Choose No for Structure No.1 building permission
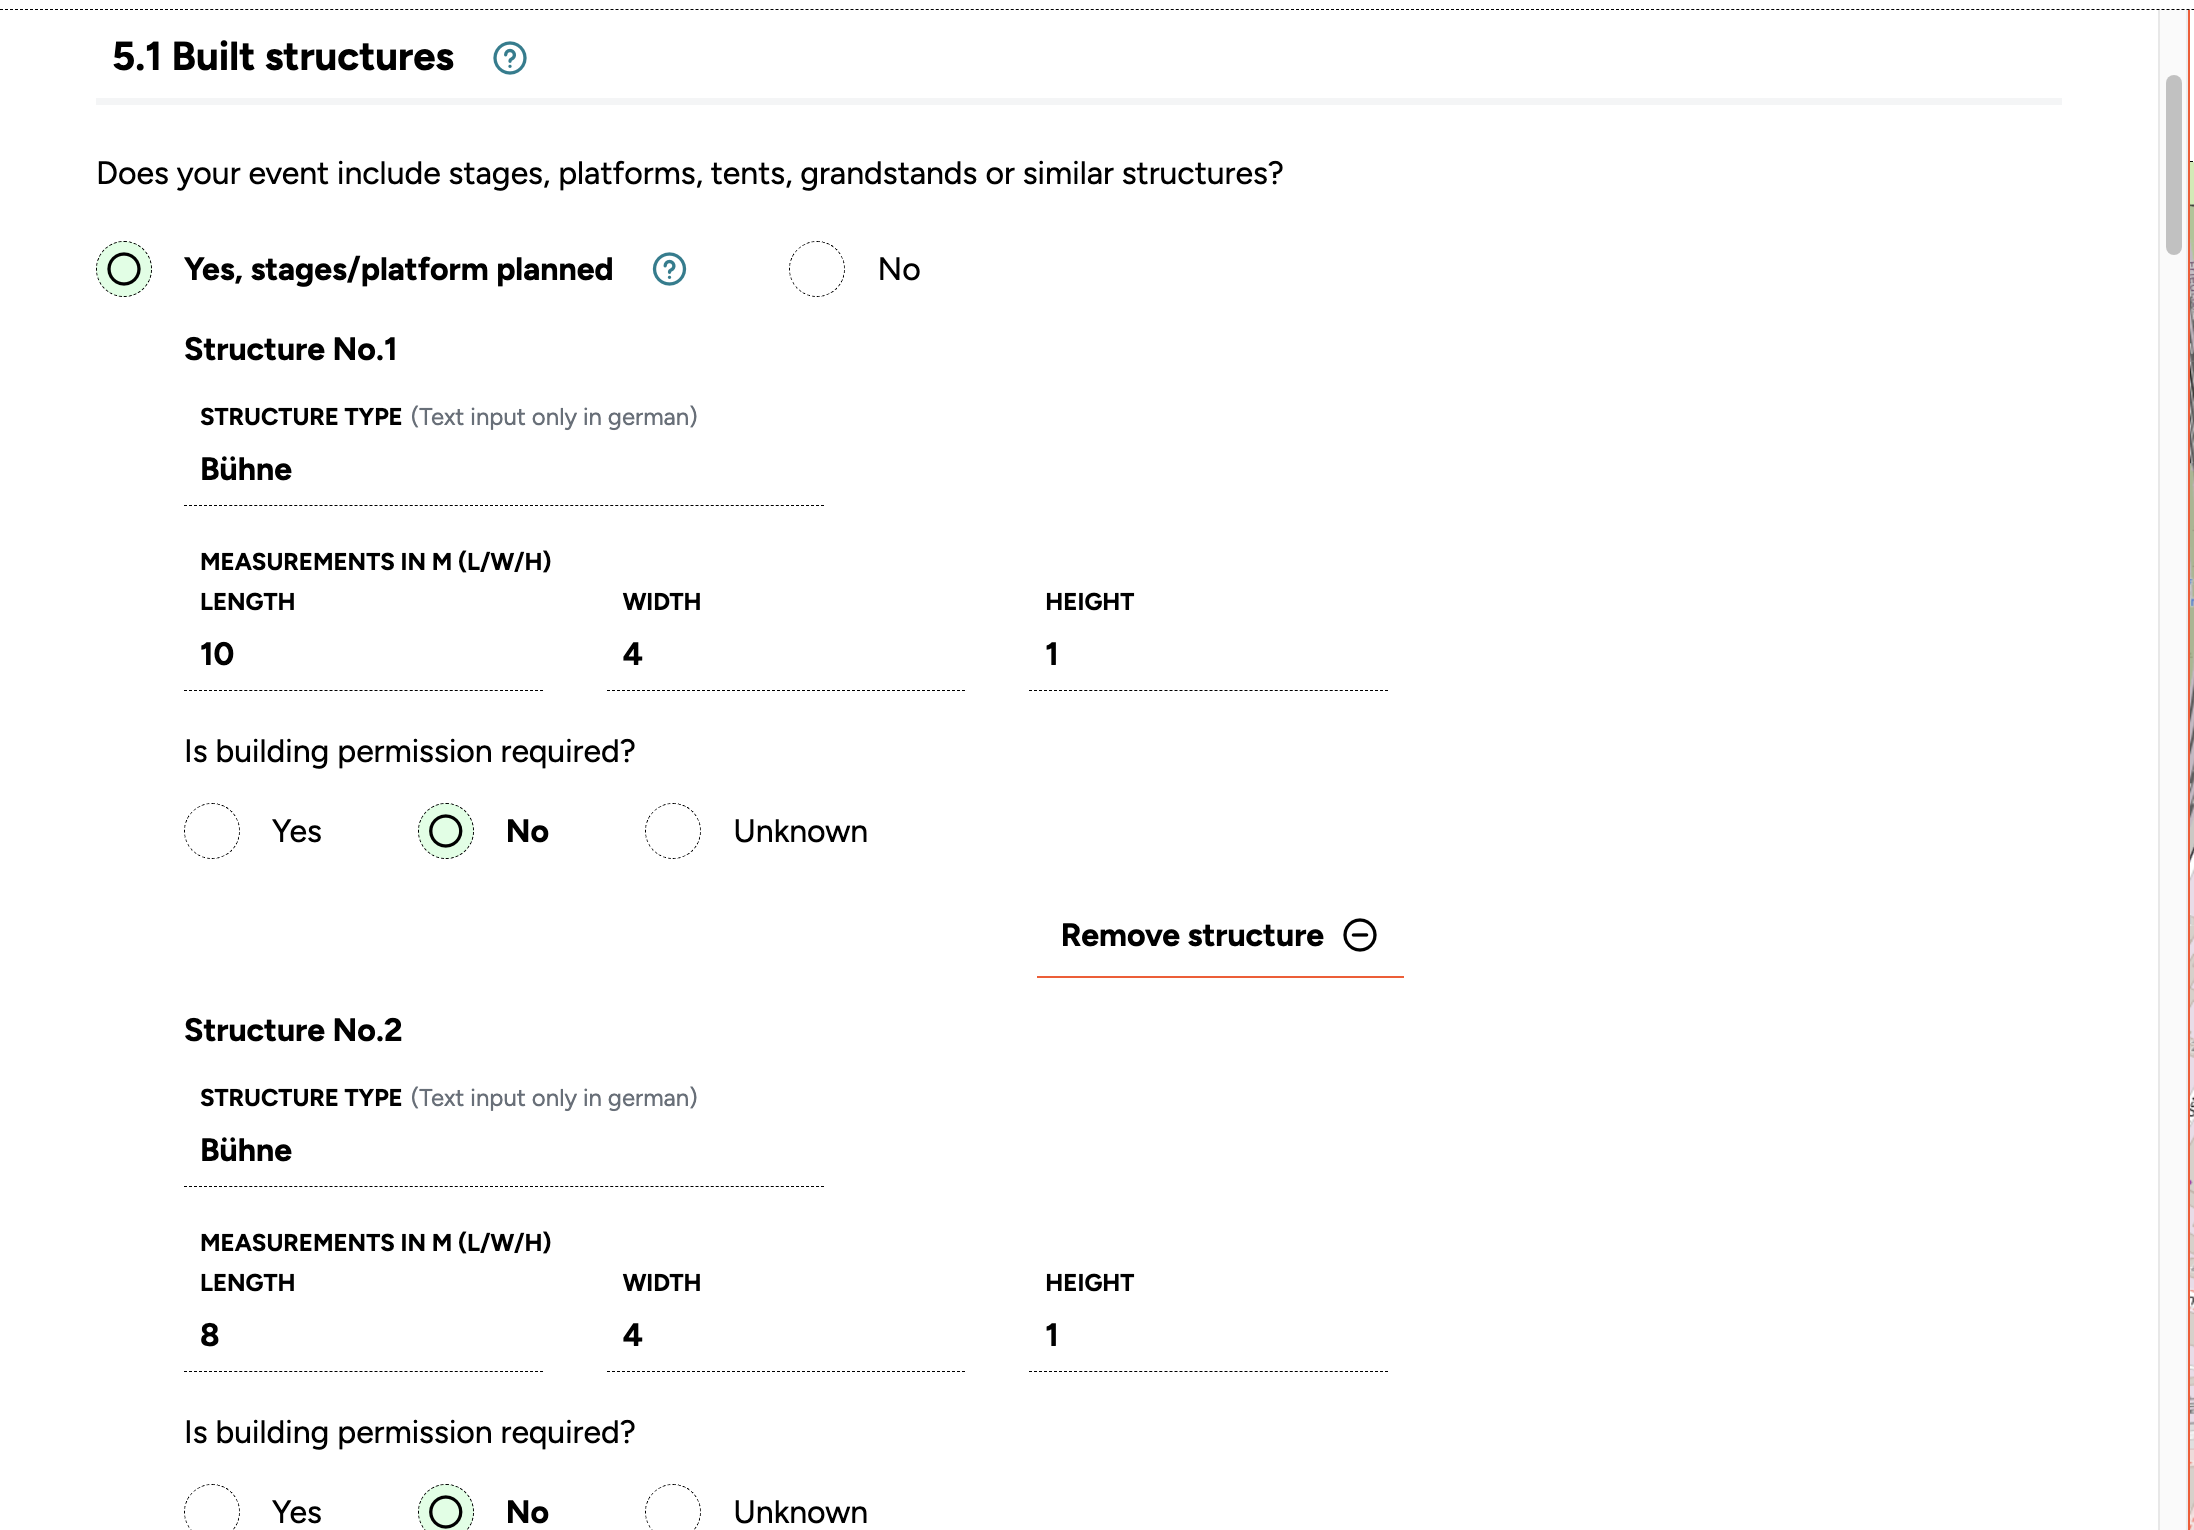The image size is (2194, 1530). [x=446, y=831]
